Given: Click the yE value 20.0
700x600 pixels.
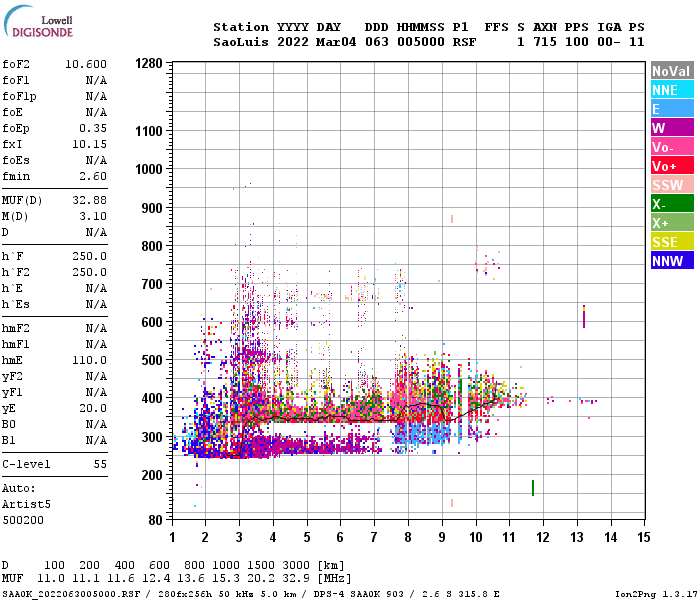Looking at the screenshot, I should pyautogui.click(x=93, y=408).
